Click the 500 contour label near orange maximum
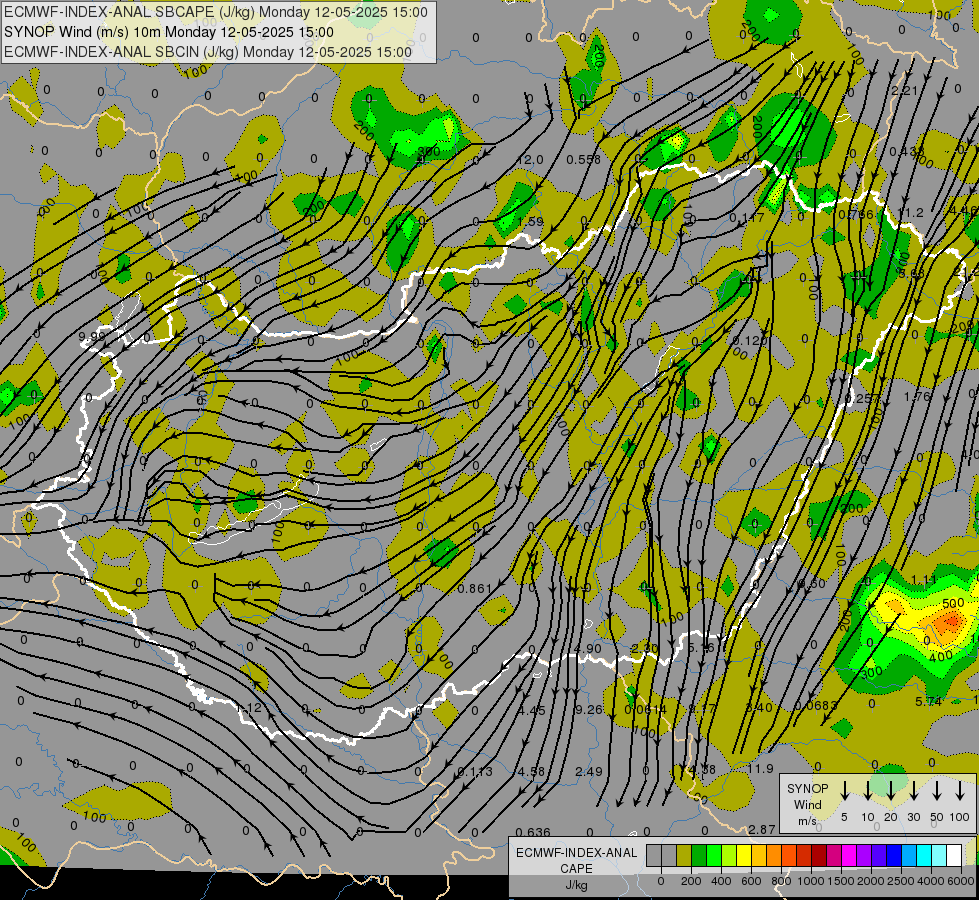979x900 pixels. click(953, 603)
